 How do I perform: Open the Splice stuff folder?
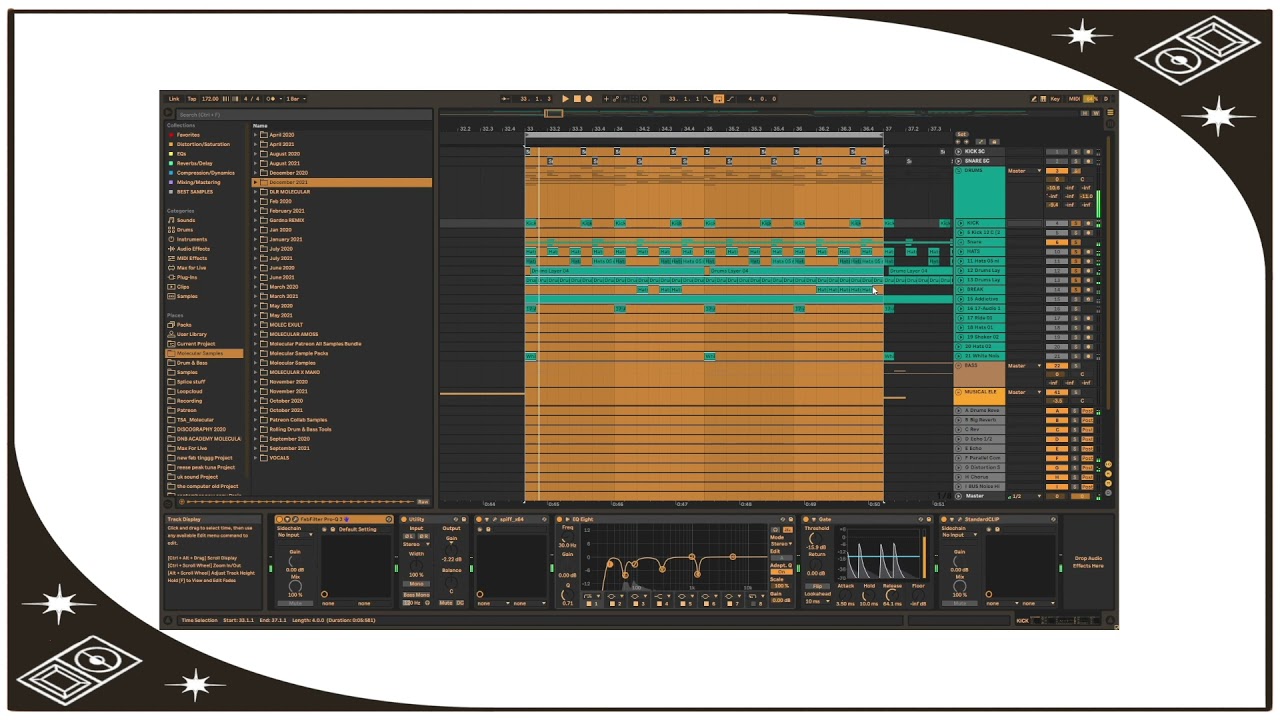coord(191,382)
